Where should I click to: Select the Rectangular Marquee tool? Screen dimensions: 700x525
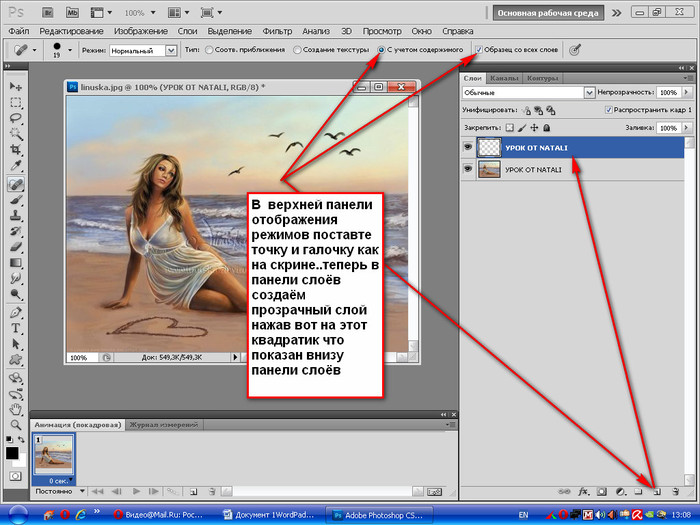pyautogui.click(x=16, y=102)
